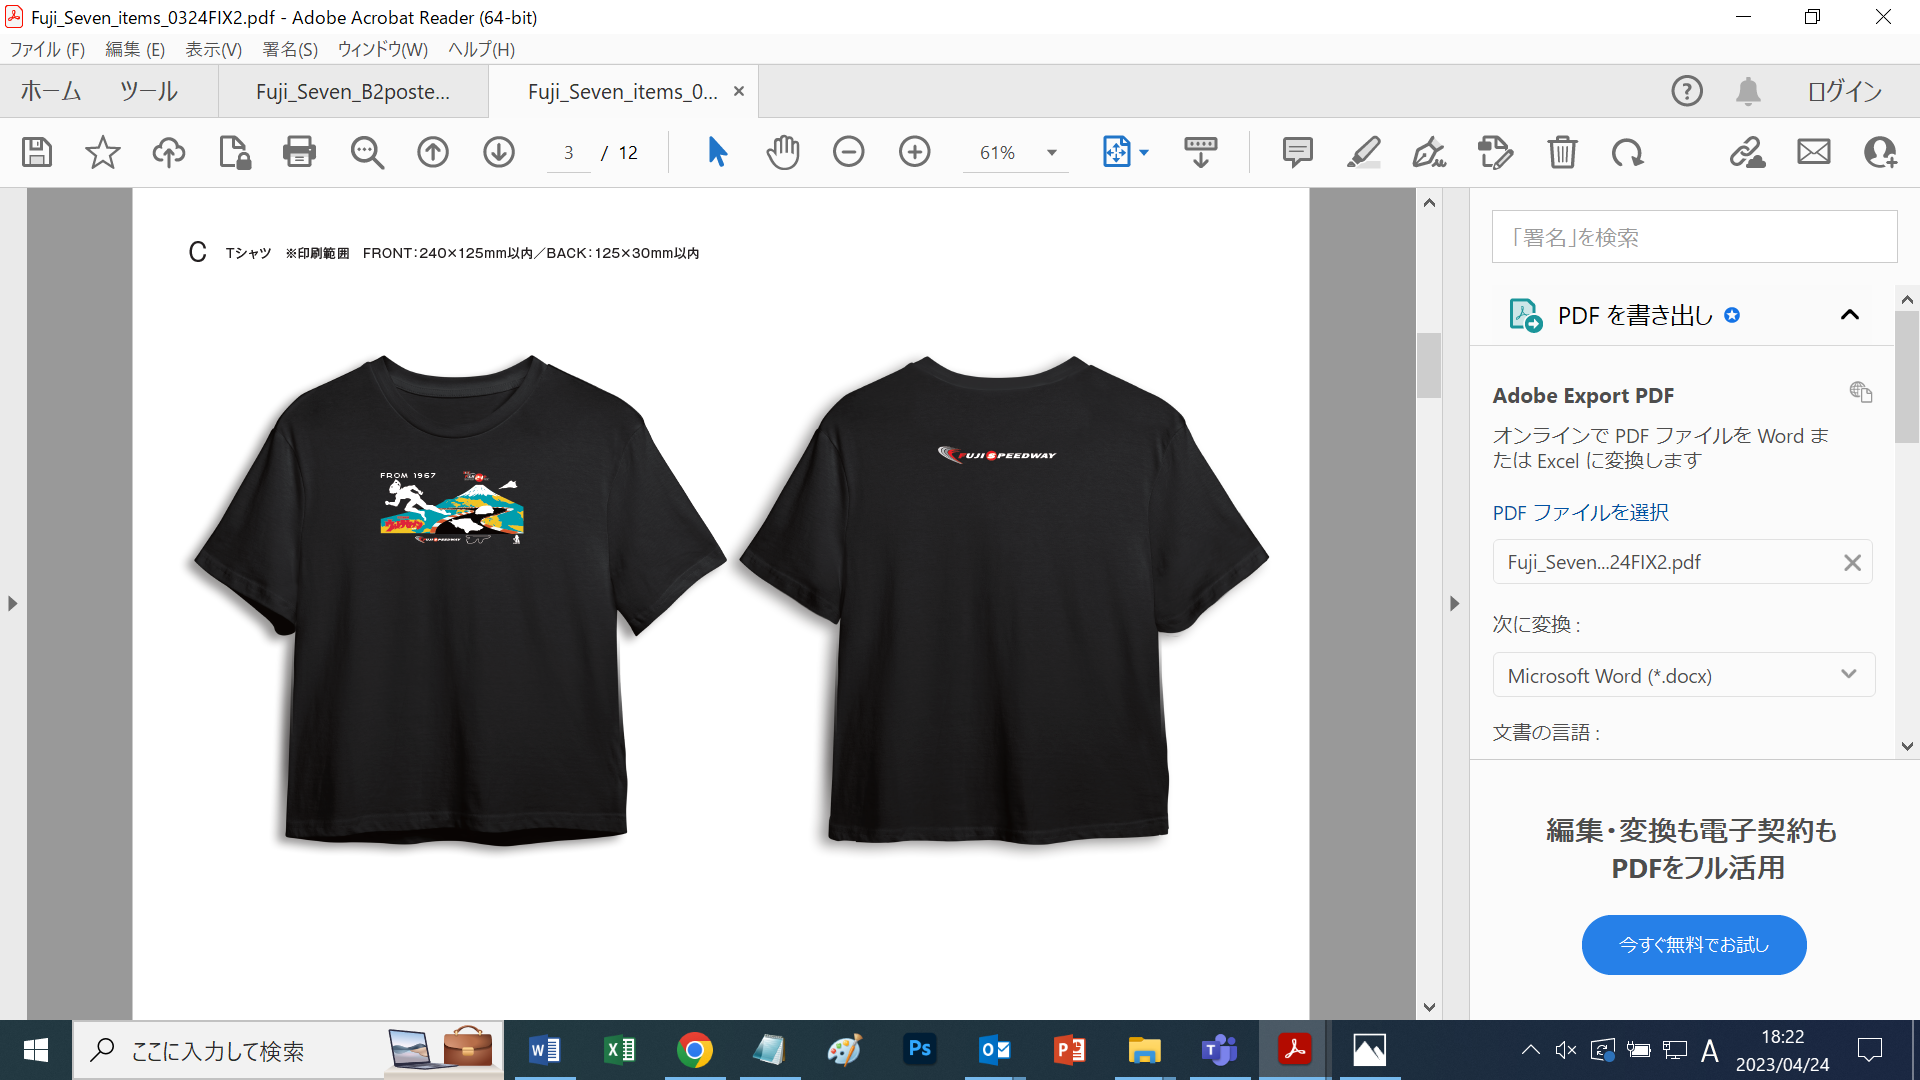
Task: Click the 「署名」を検索 search field
Action: pyautogui.click(x=1693, y=237)
